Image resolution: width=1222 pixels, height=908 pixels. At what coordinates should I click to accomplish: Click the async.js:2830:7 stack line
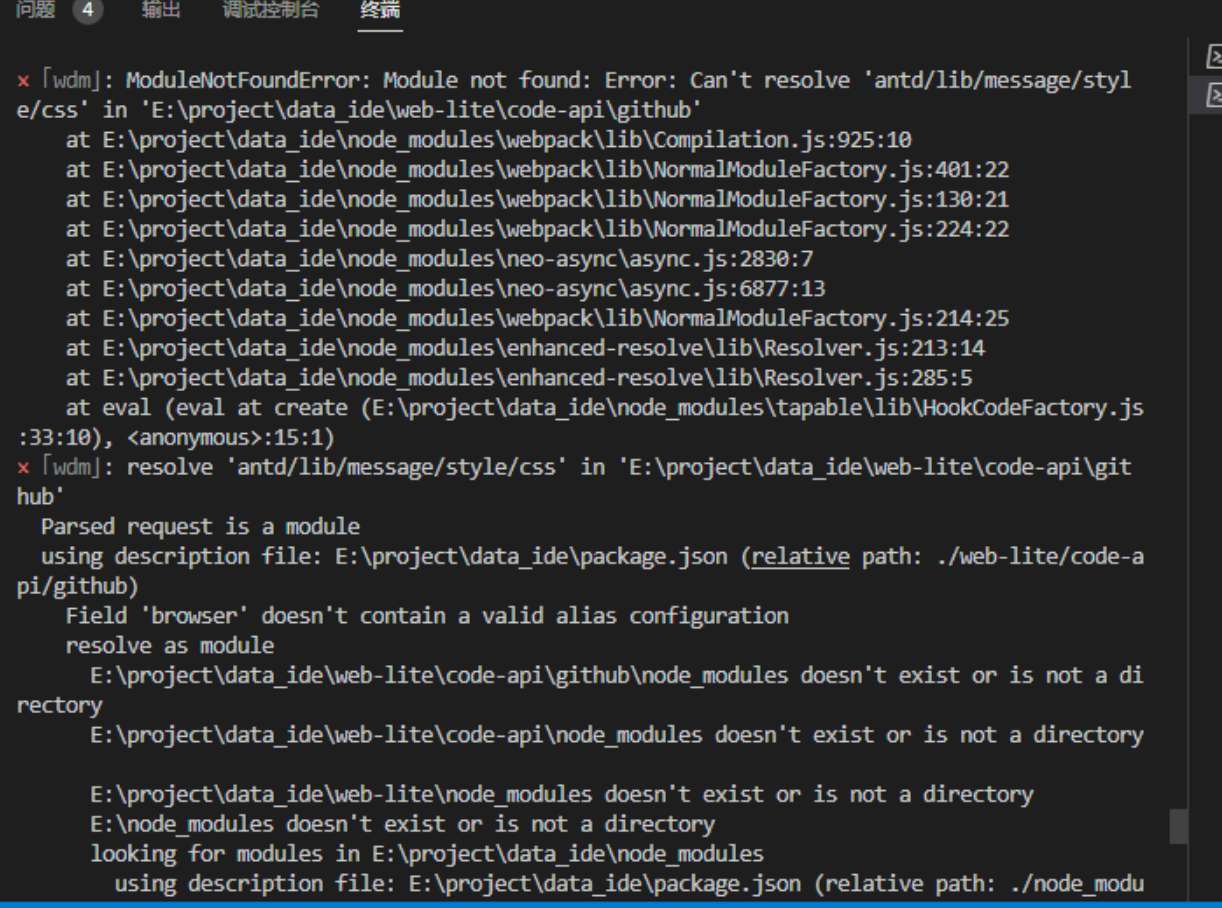coord(439,259)
